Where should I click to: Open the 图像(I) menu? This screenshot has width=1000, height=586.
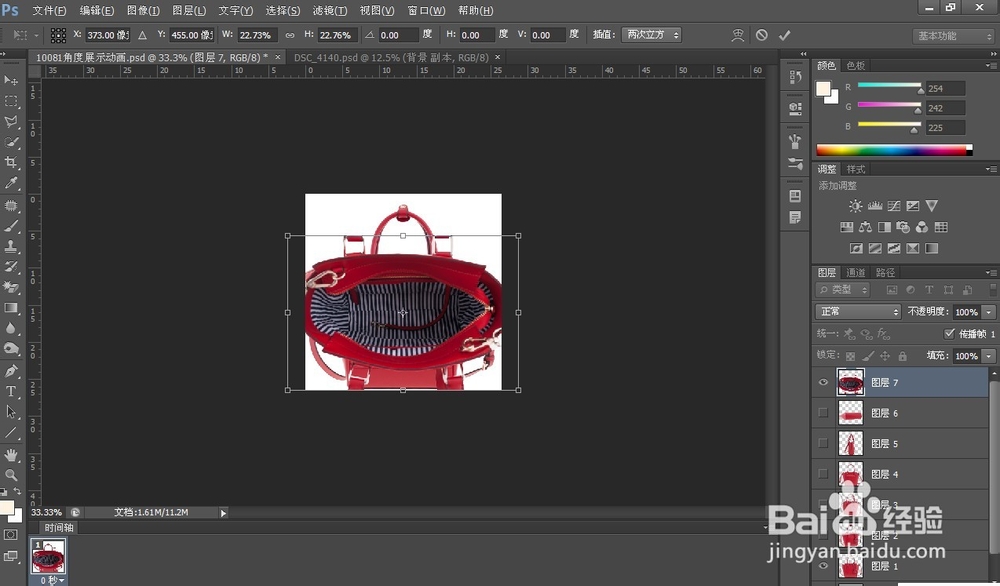pos(143,11)
